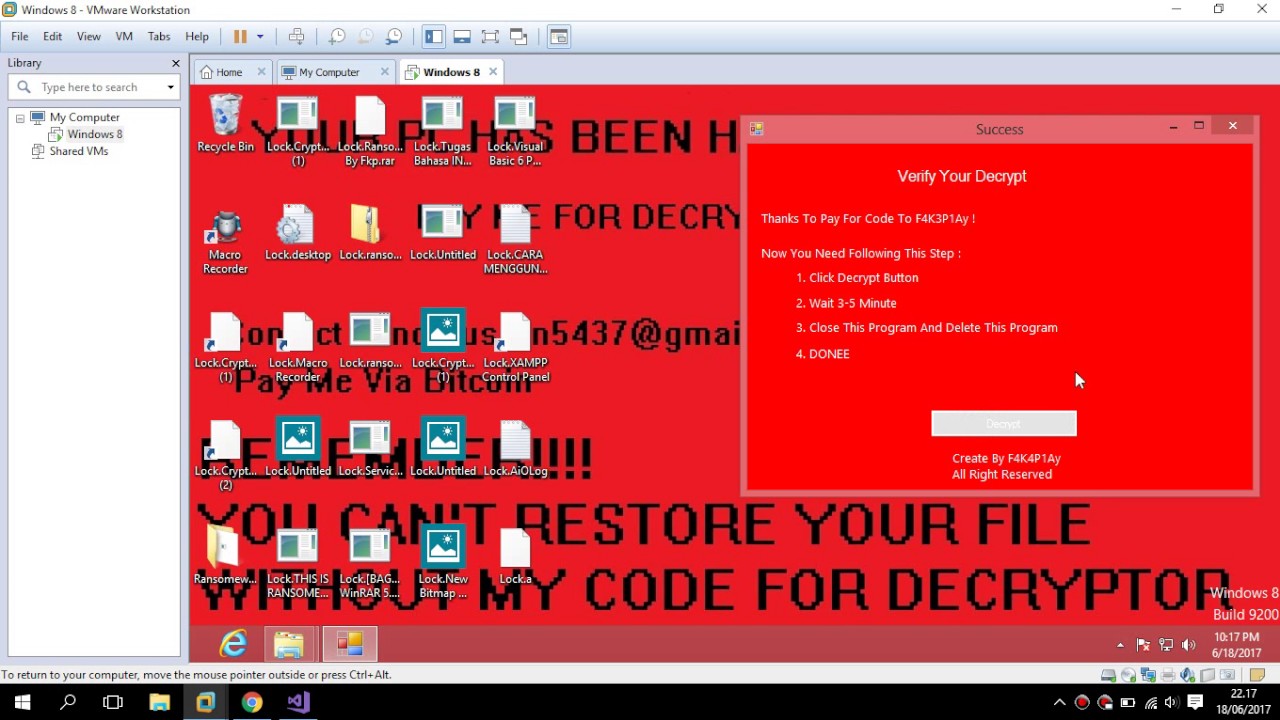Screen dimensions: 1280x720
Task: Toggle the Library sidebar view button
Action: coord(433,36)
